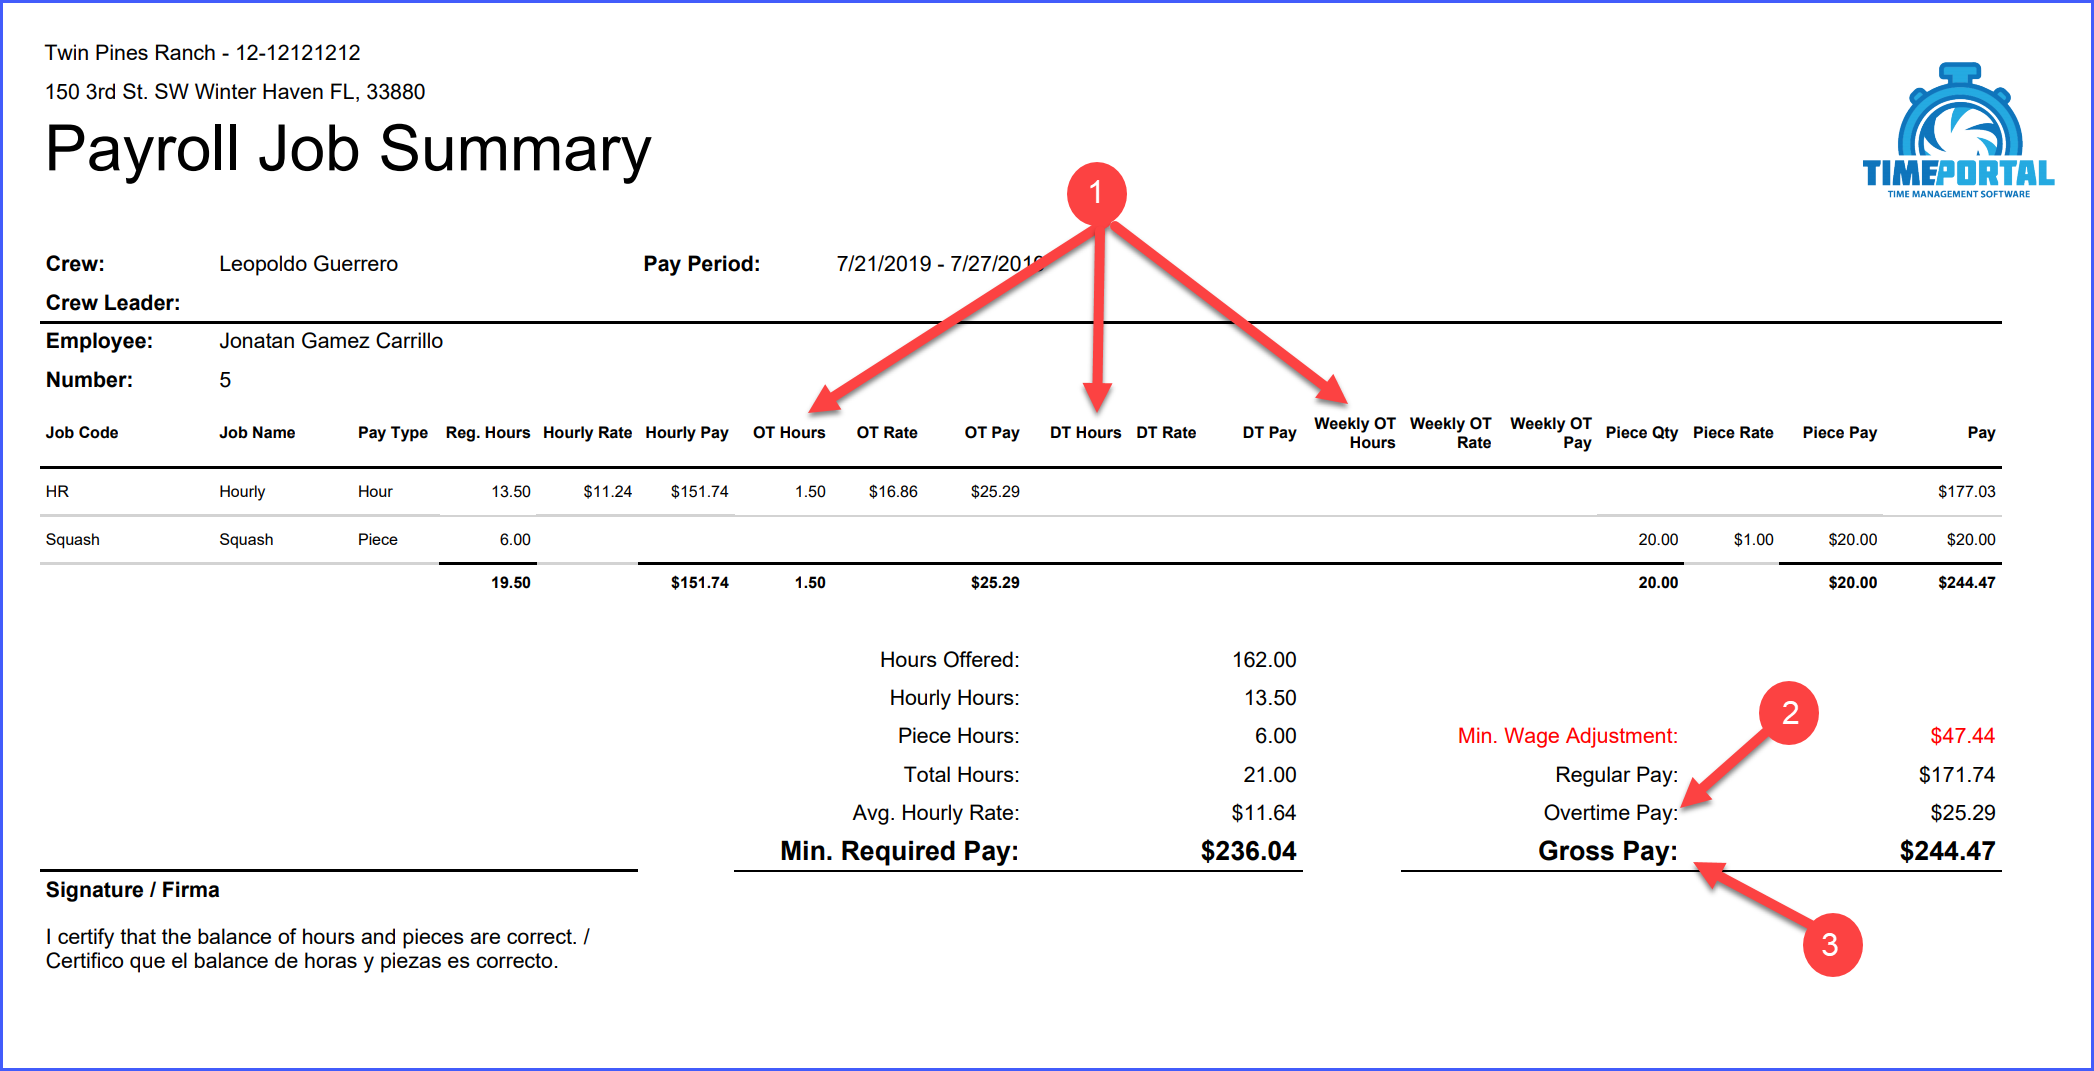Click the Piece pay type cell
2094x1071 pixels.
pyautogui.click(x=378, y=540)
